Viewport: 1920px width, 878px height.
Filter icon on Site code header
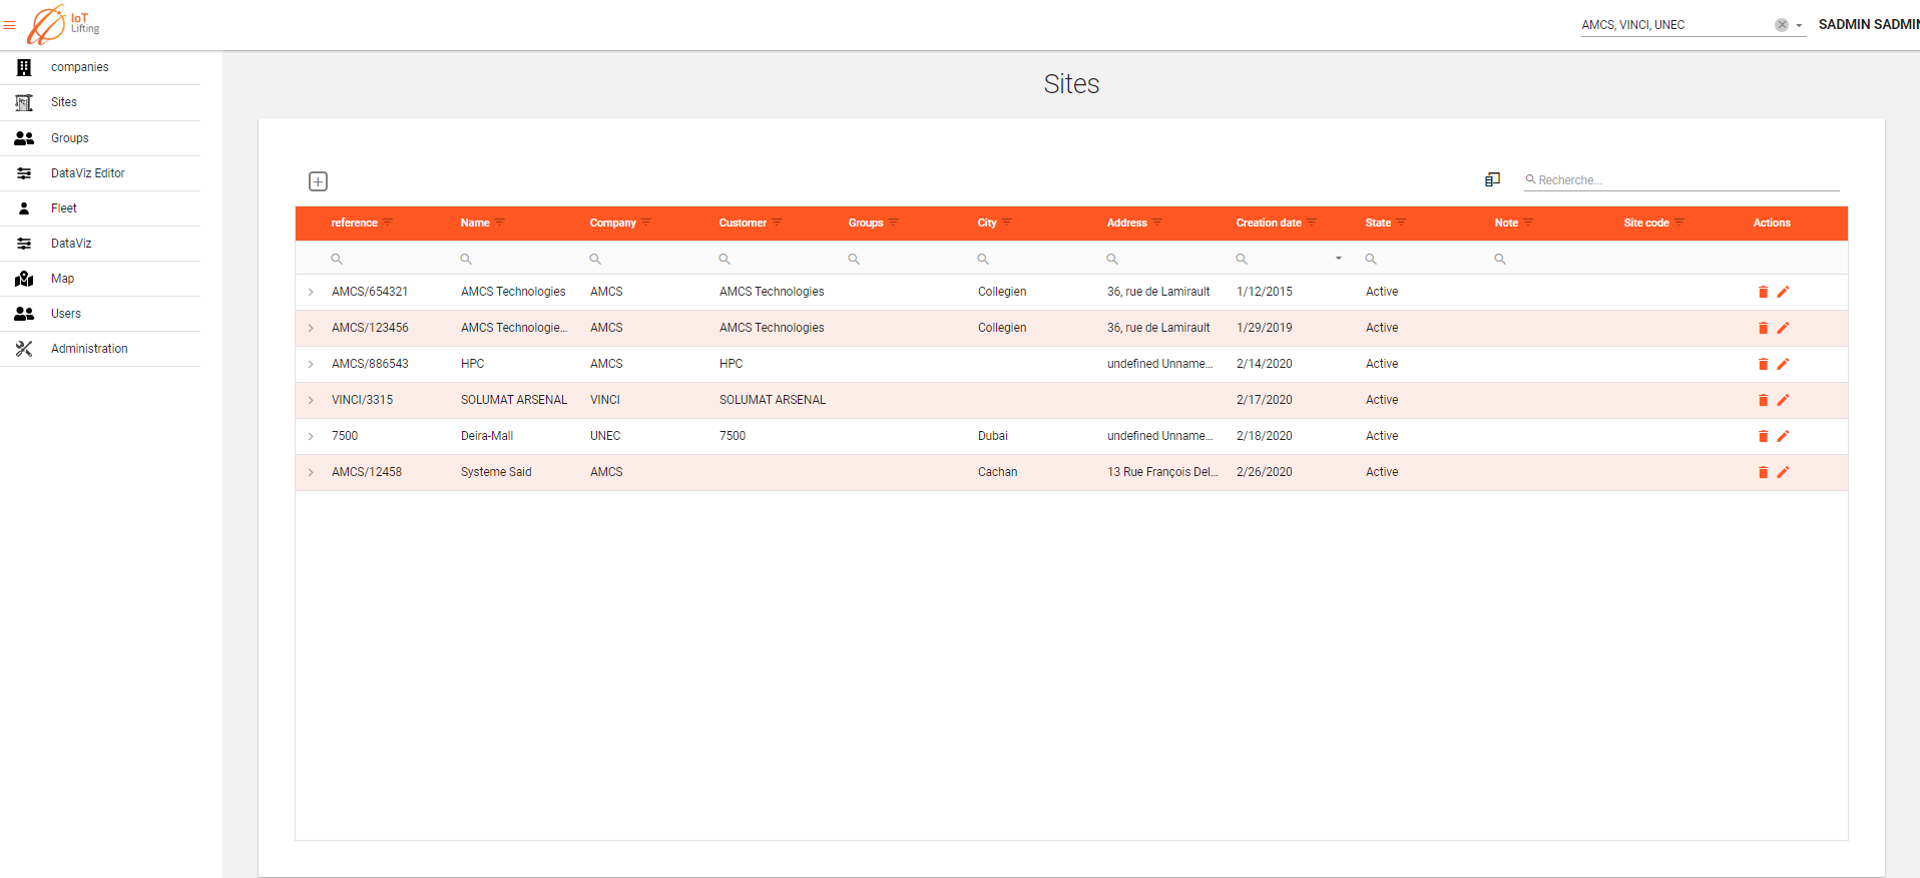(x=1680, y=222)
